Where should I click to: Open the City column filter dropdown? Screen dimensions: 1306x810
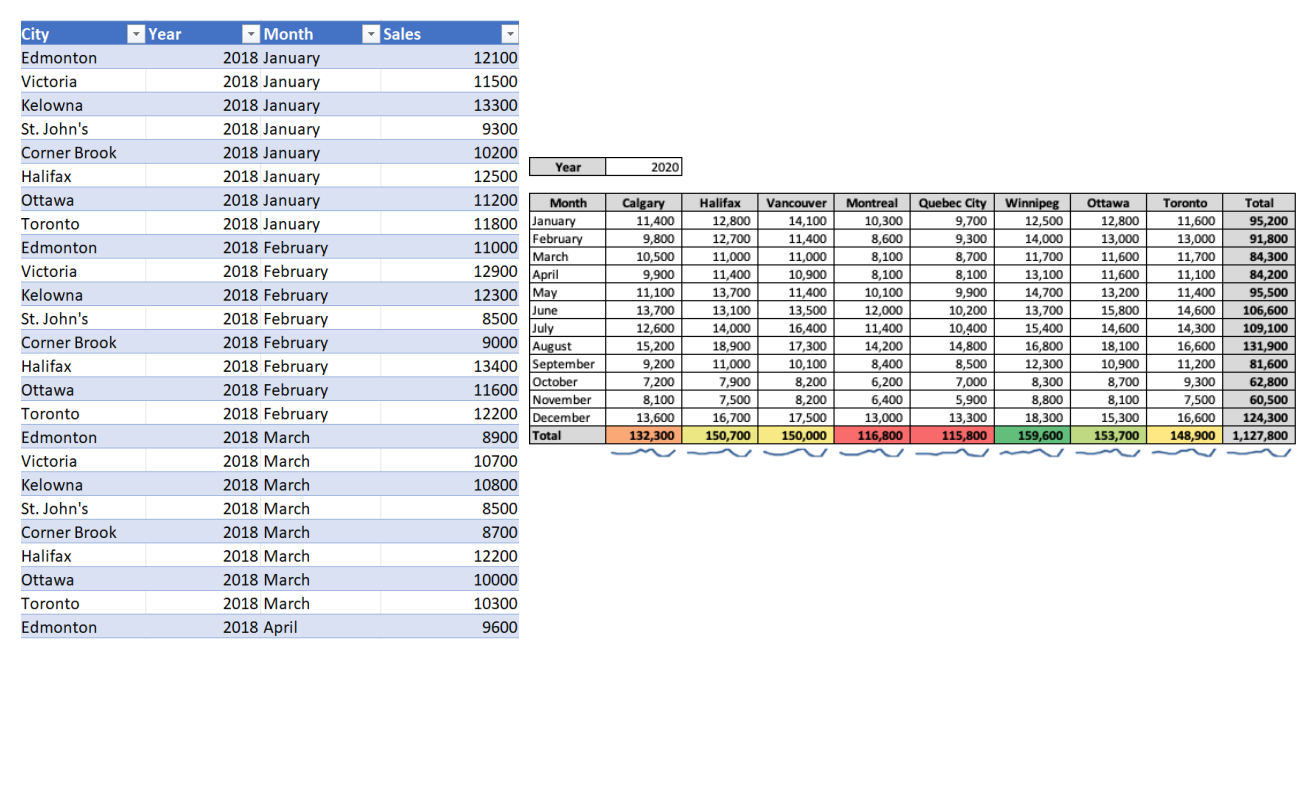(136, 33)
